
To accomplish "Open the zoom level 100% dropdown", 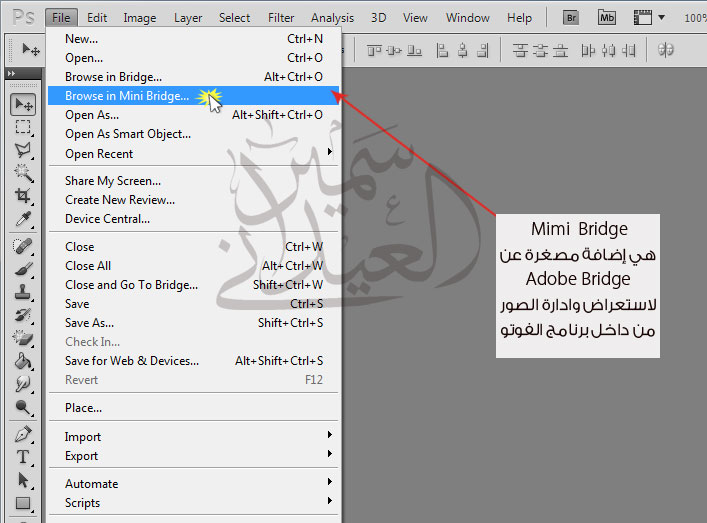I will click(x=695, y=18).
